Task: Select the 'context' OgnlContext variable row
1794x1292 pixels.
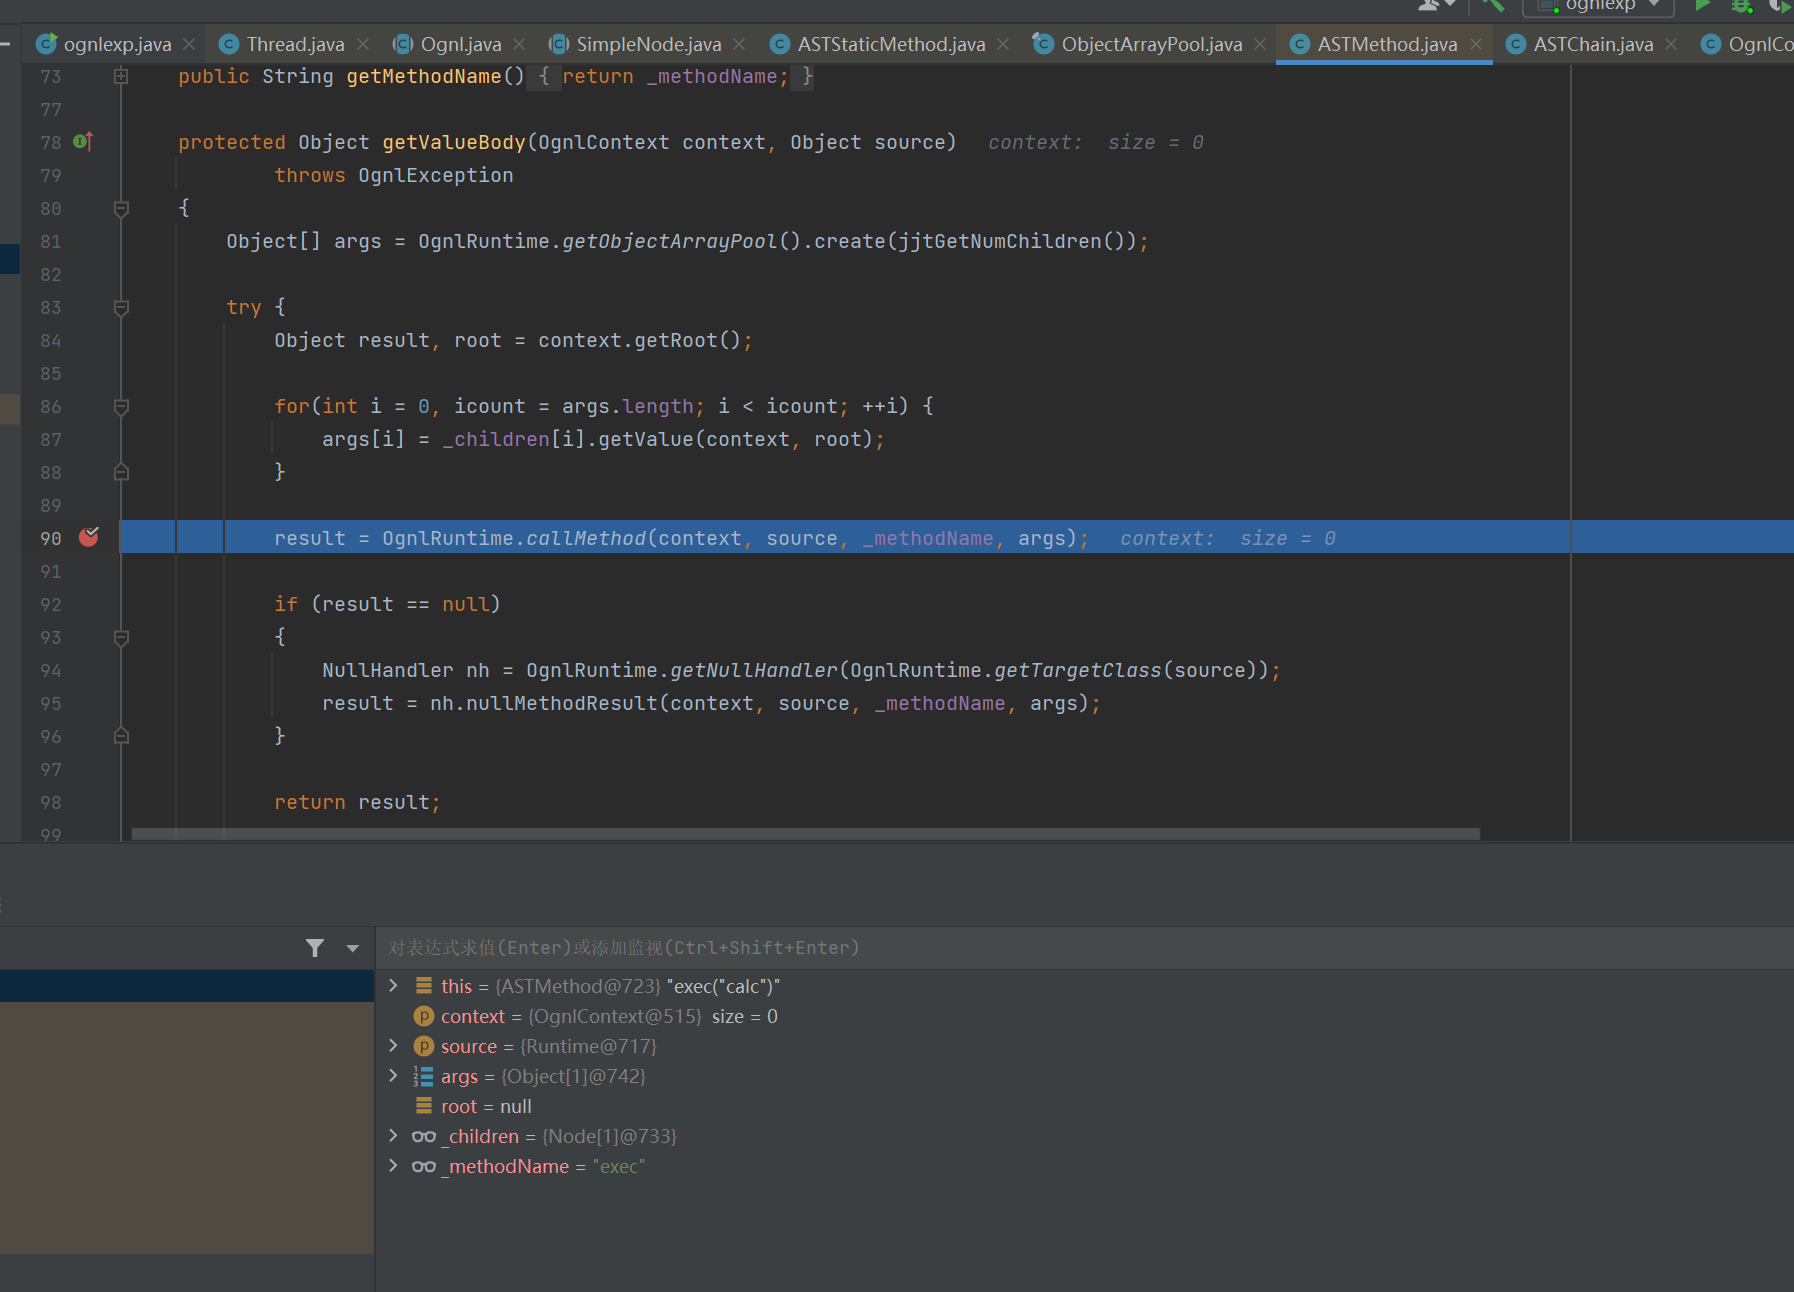Action: [x=1084, y=1016]
